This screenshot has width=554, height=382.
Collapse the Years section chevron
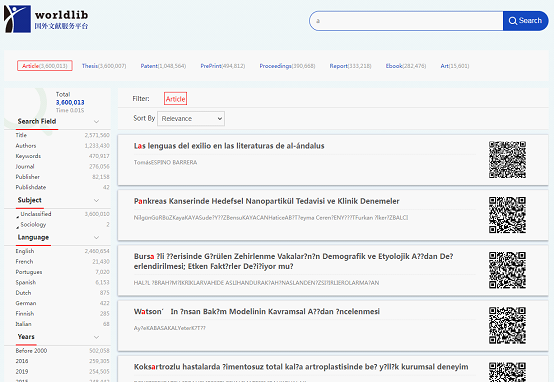(96, 337)
